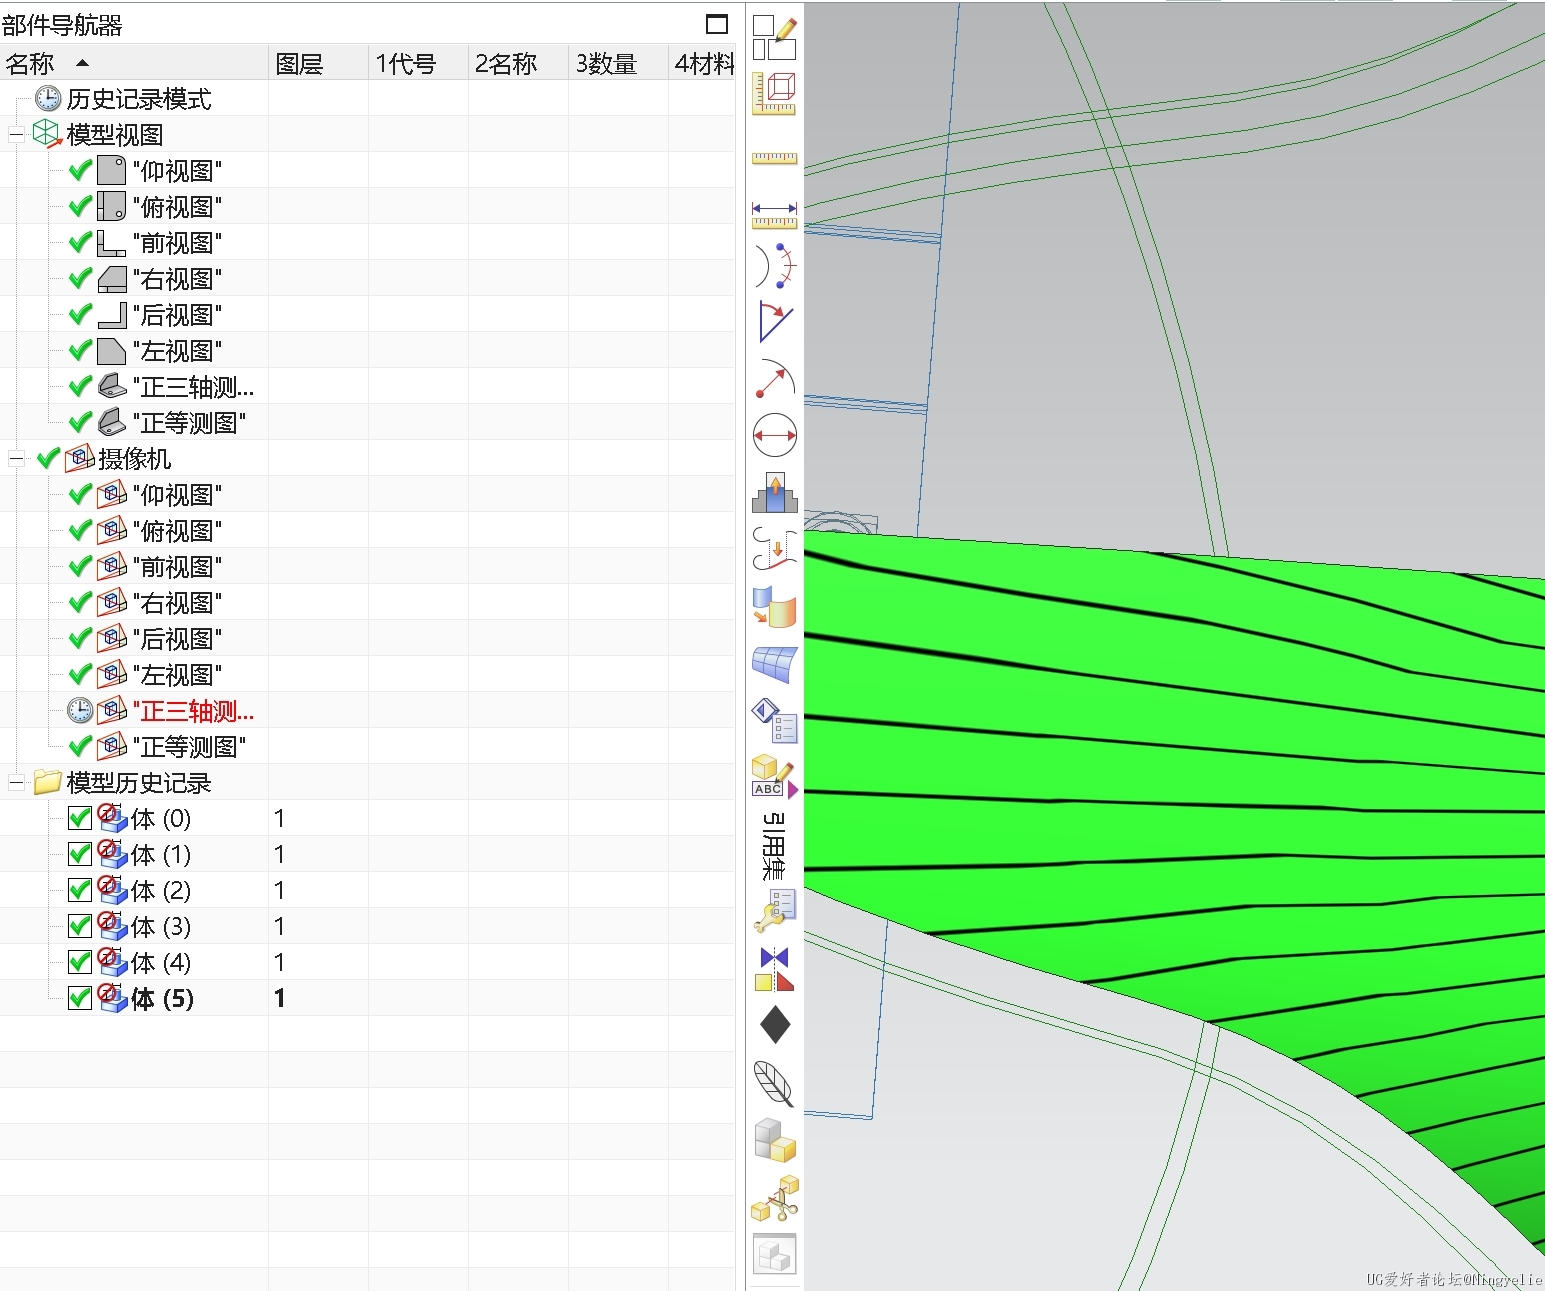The height and width of the screenshot is (1291, 1545).
Task: Select the feather icon
Action: coord(774,1083)
